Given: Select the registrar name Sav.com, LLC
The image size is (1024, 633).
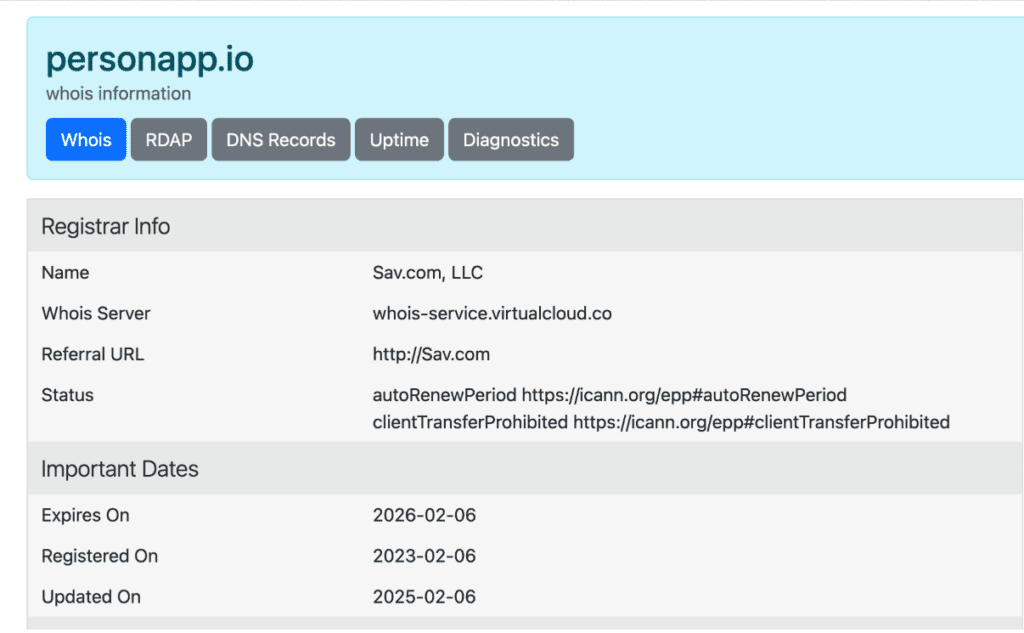Looking at the screenshot, I should click(x=428, y=272).
